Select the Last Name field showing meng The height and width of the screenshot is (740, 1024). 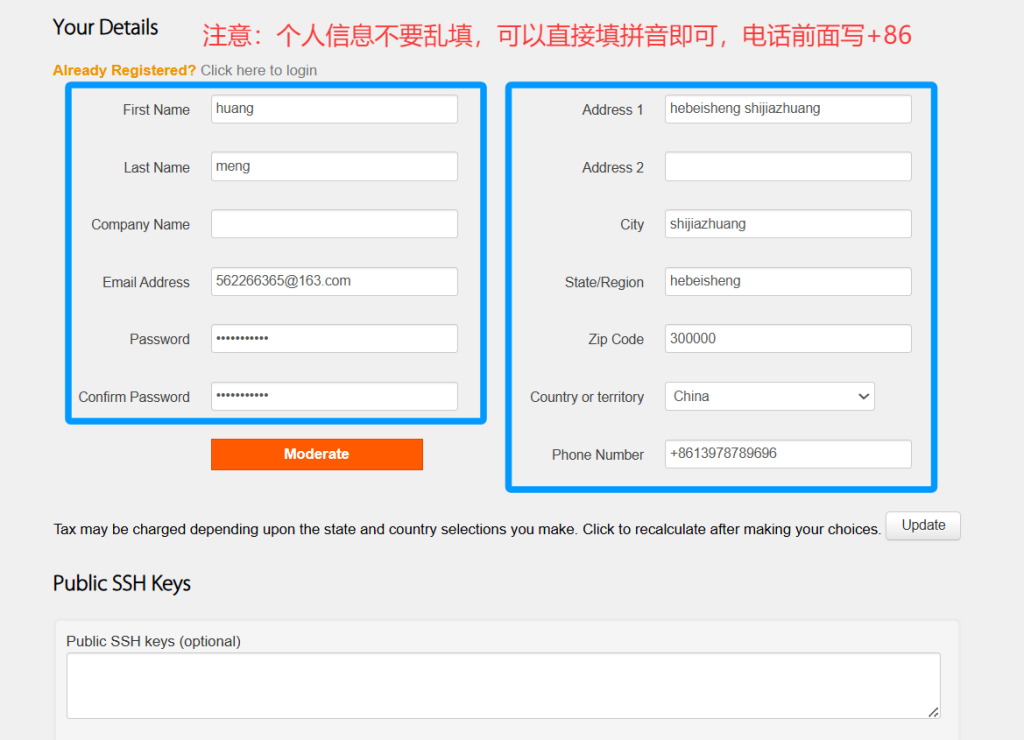pos(333,166)
